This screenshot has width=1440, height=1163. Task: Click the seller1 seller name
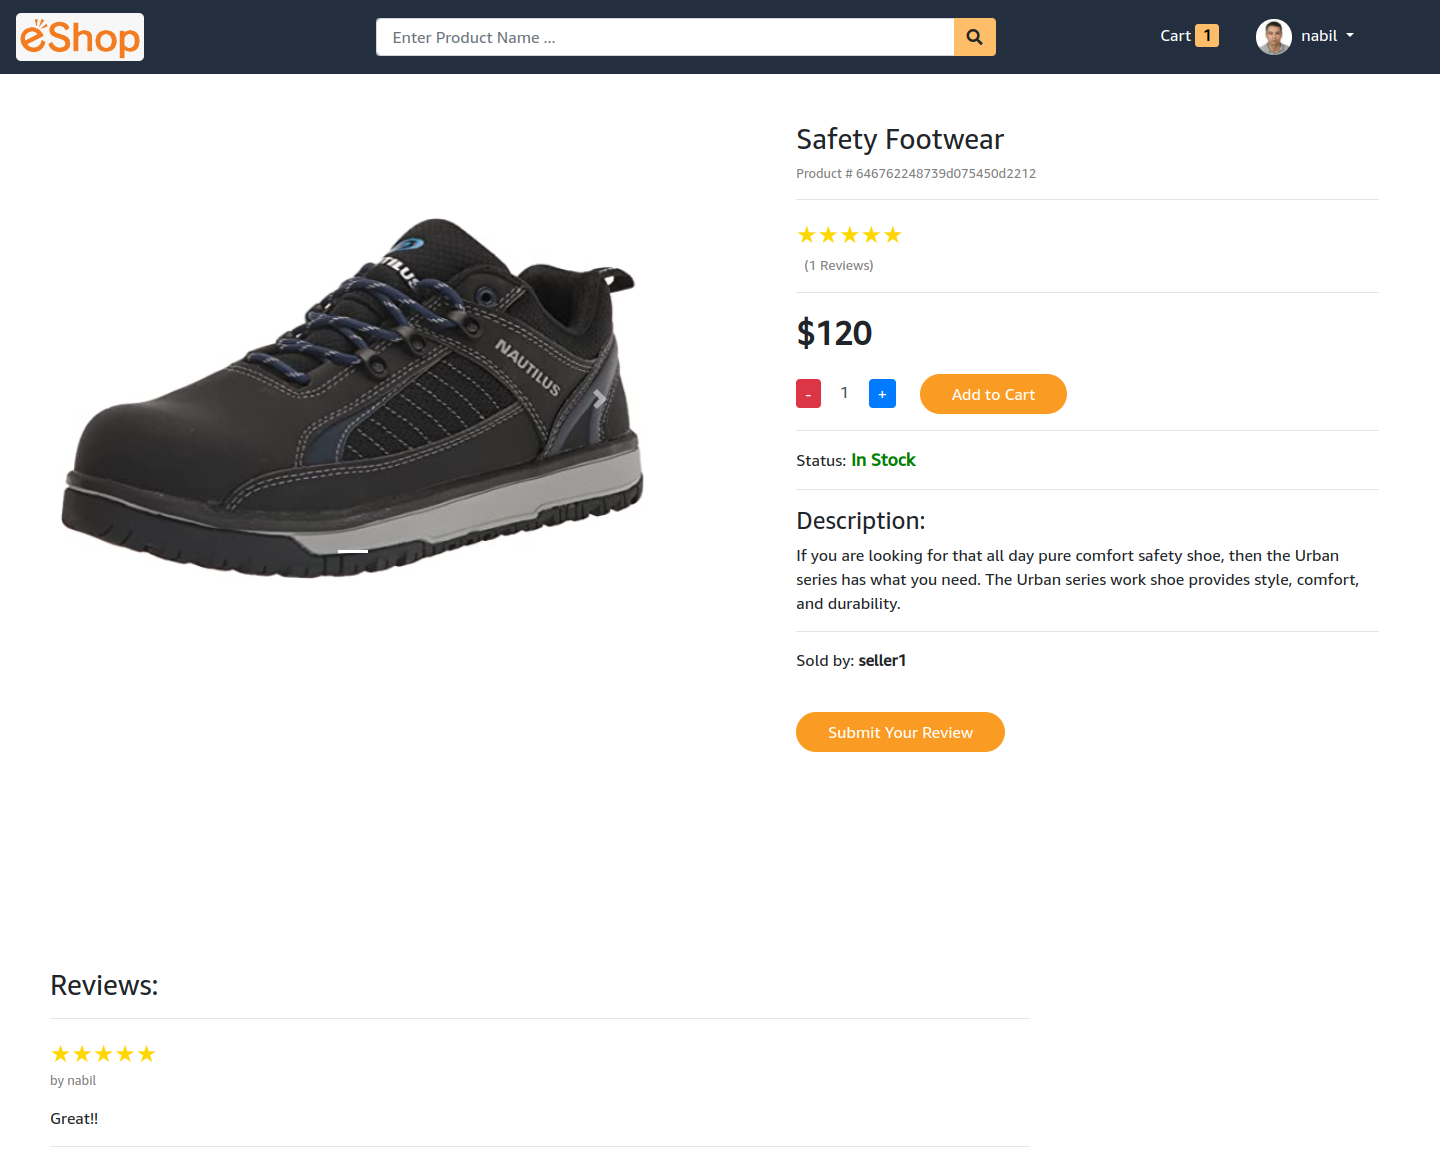(x=882, y=660)
